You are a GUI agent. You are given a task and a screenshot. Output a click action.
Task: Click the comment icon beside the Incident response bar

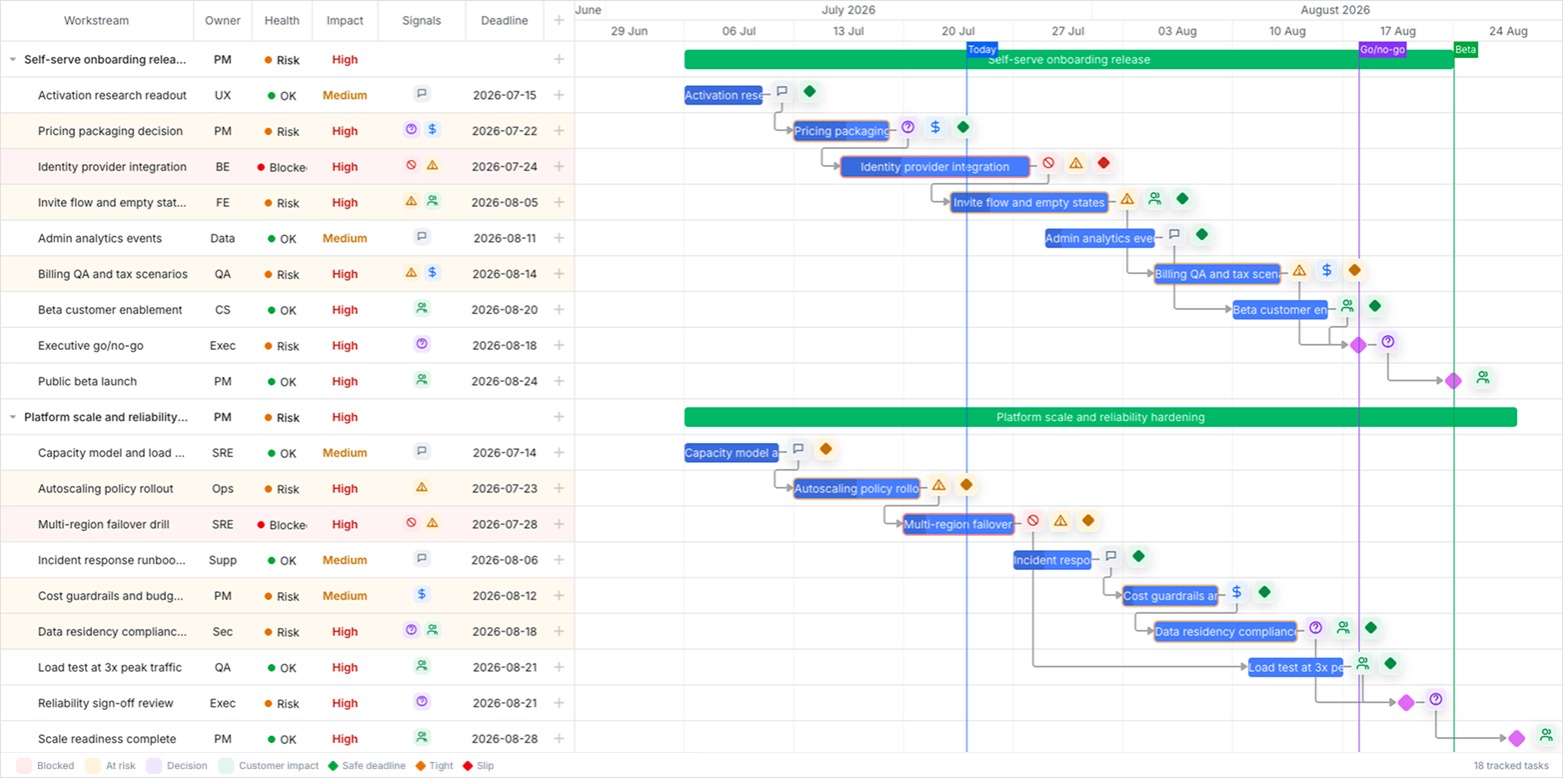1110,556
